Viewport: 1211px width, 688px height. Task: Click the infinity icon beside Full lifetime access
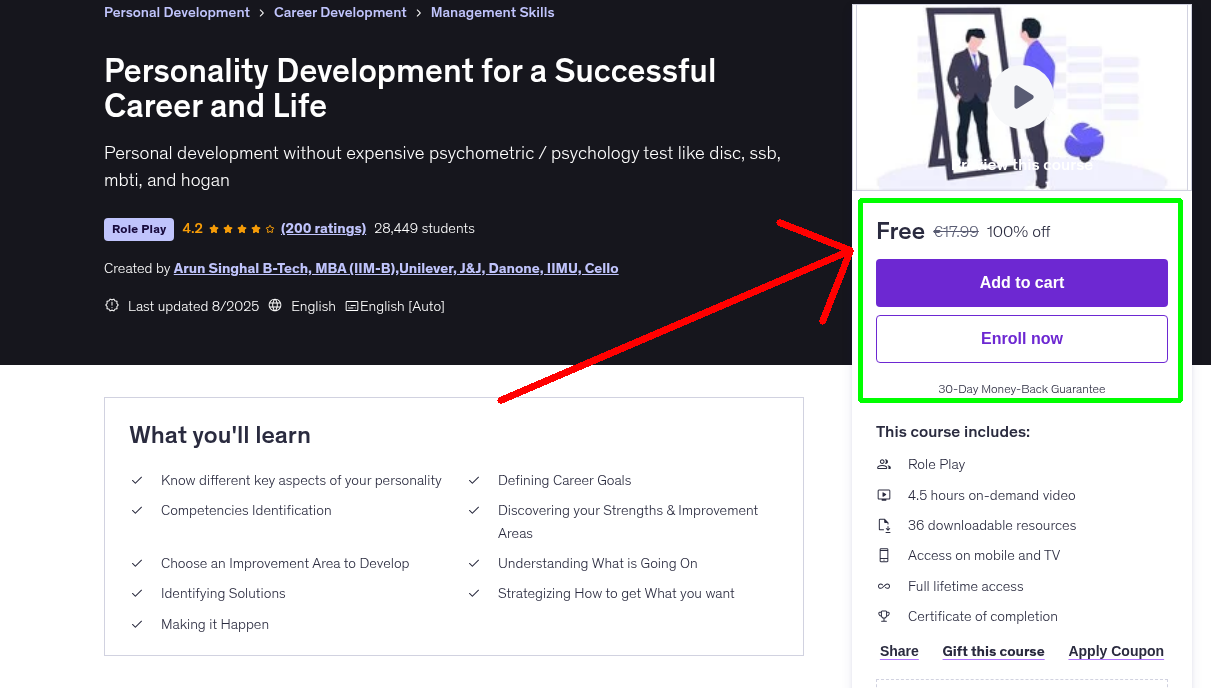point(884,586)
